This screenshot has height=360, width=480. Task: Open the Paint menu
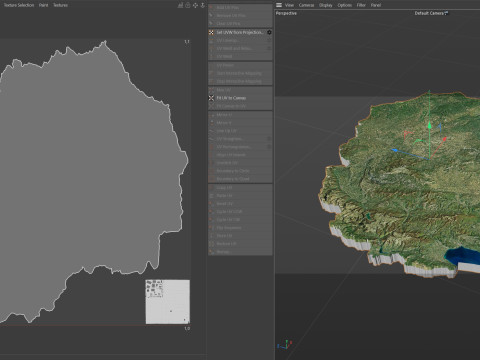tap(44, 5)
